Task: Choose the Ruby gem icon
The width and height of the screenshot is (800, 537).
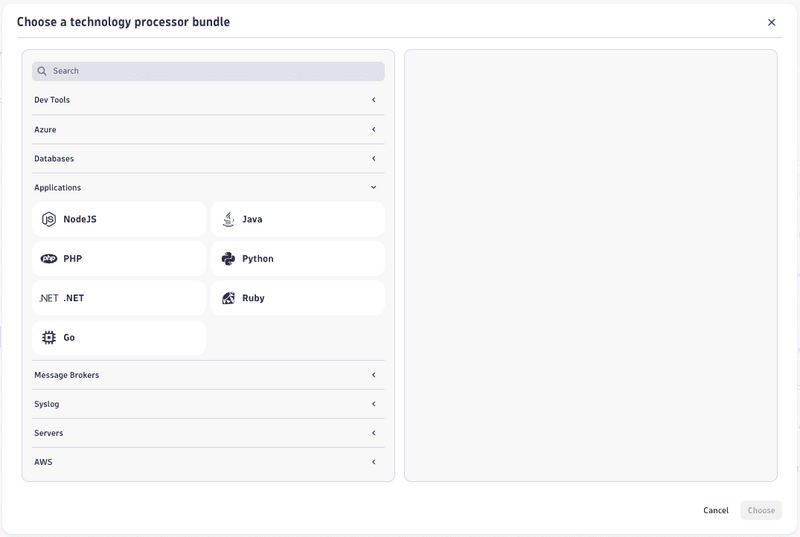Action: (228, 298)
